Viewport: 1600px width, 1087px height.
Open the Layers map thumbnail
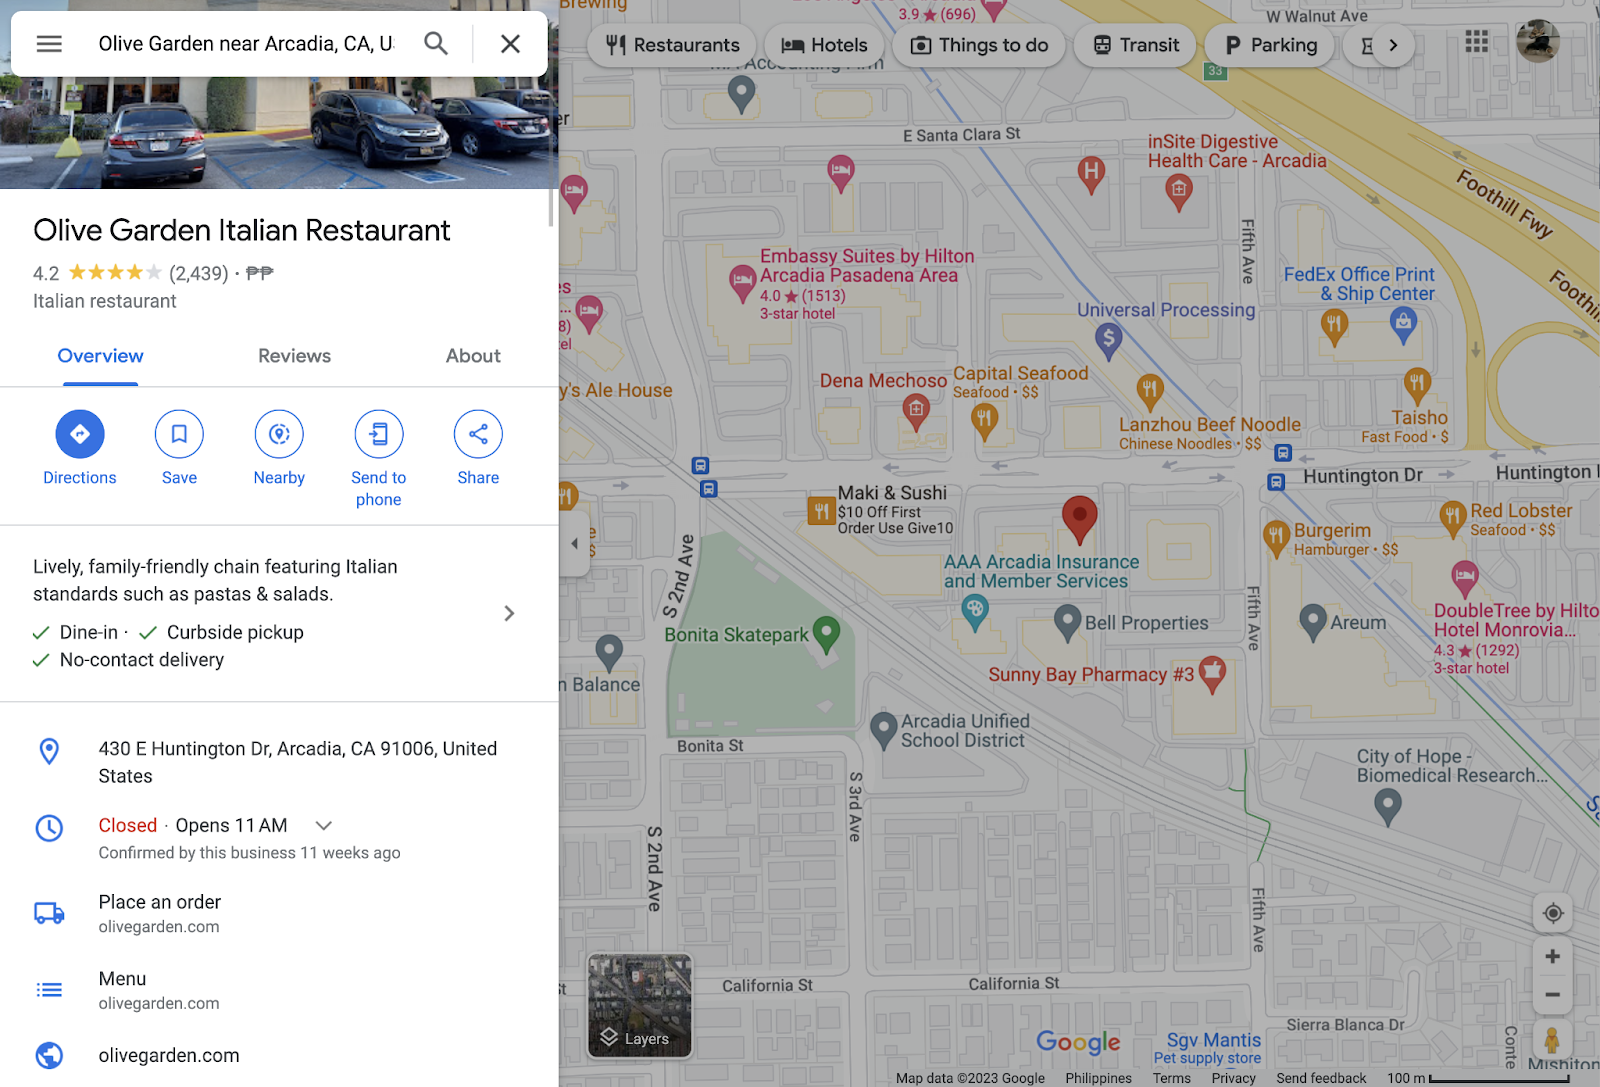tap(640, 1005)
